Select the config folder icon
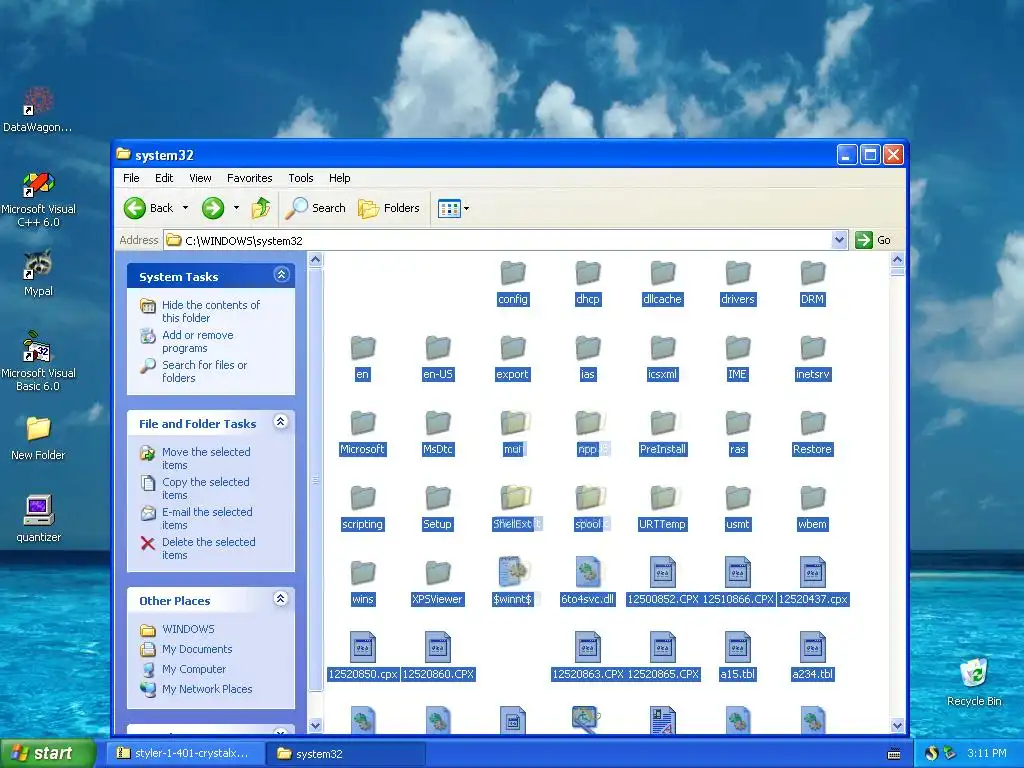The width and height of the screenshot is (1024, 768). 513,273
